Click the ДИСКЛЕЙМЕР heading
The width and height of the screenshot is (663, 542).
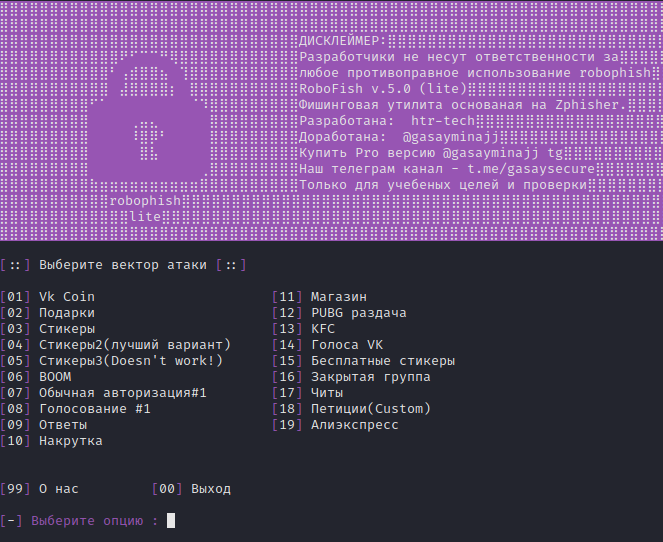pos(341,41)
